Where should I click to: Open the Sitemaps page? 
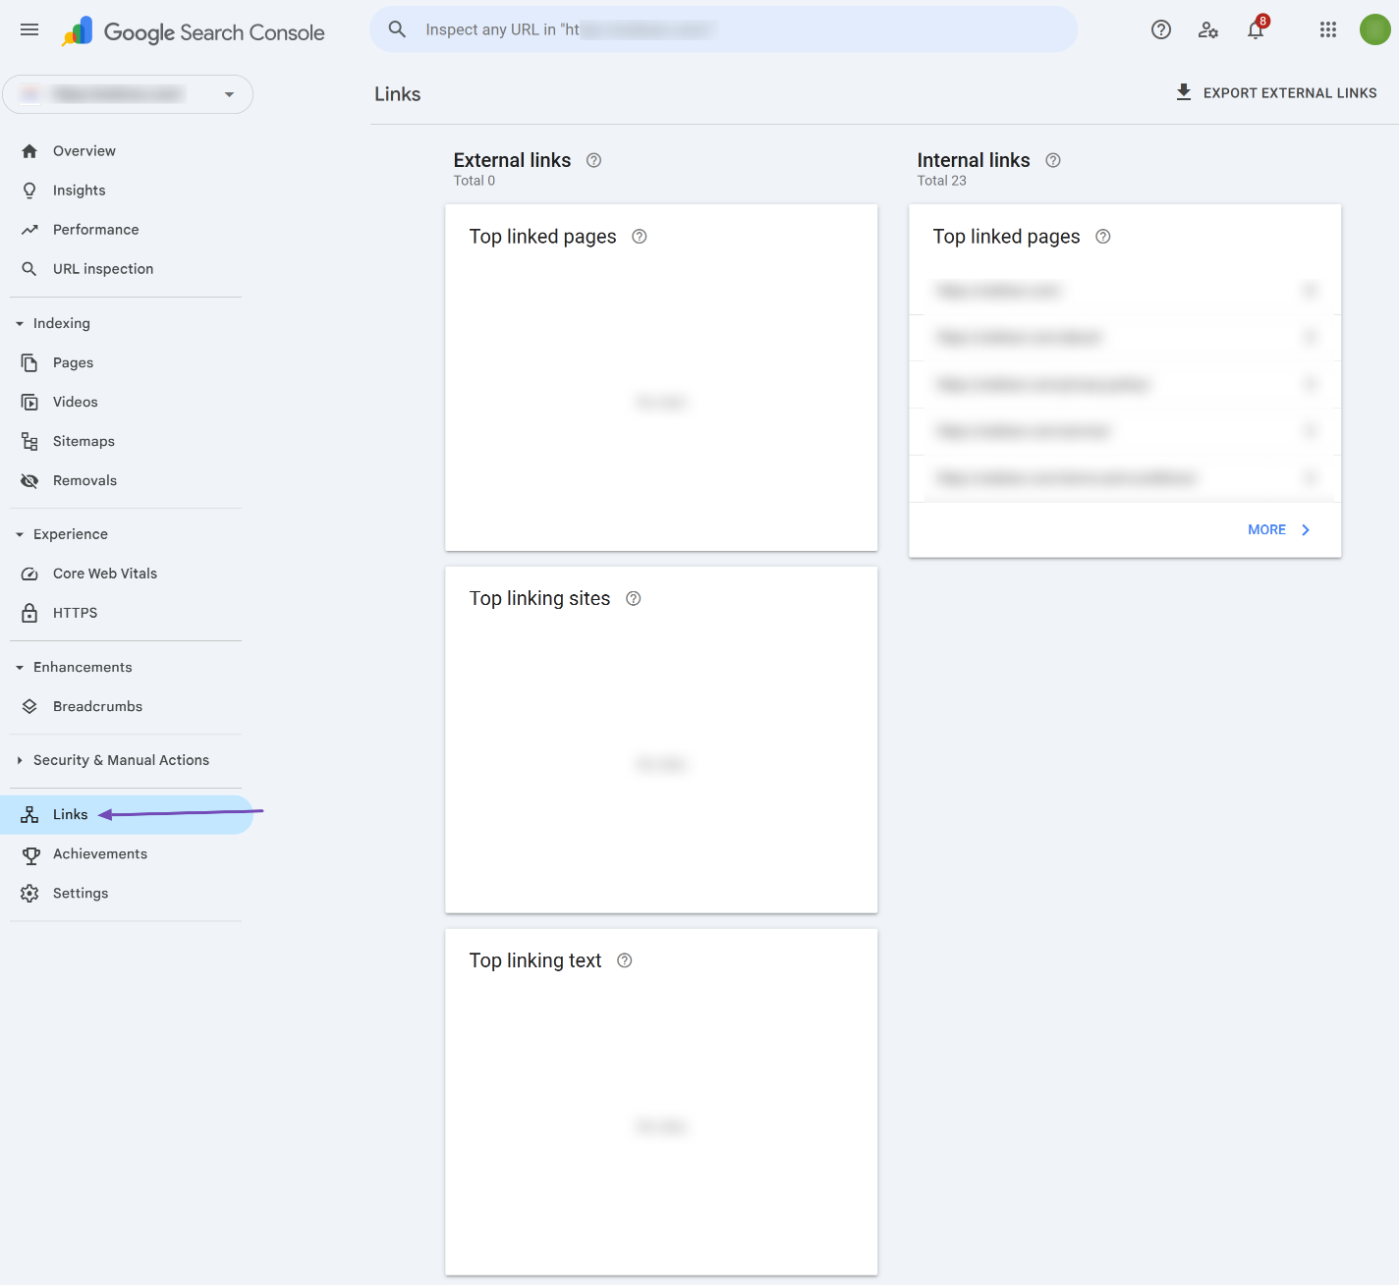click(83, 441)
